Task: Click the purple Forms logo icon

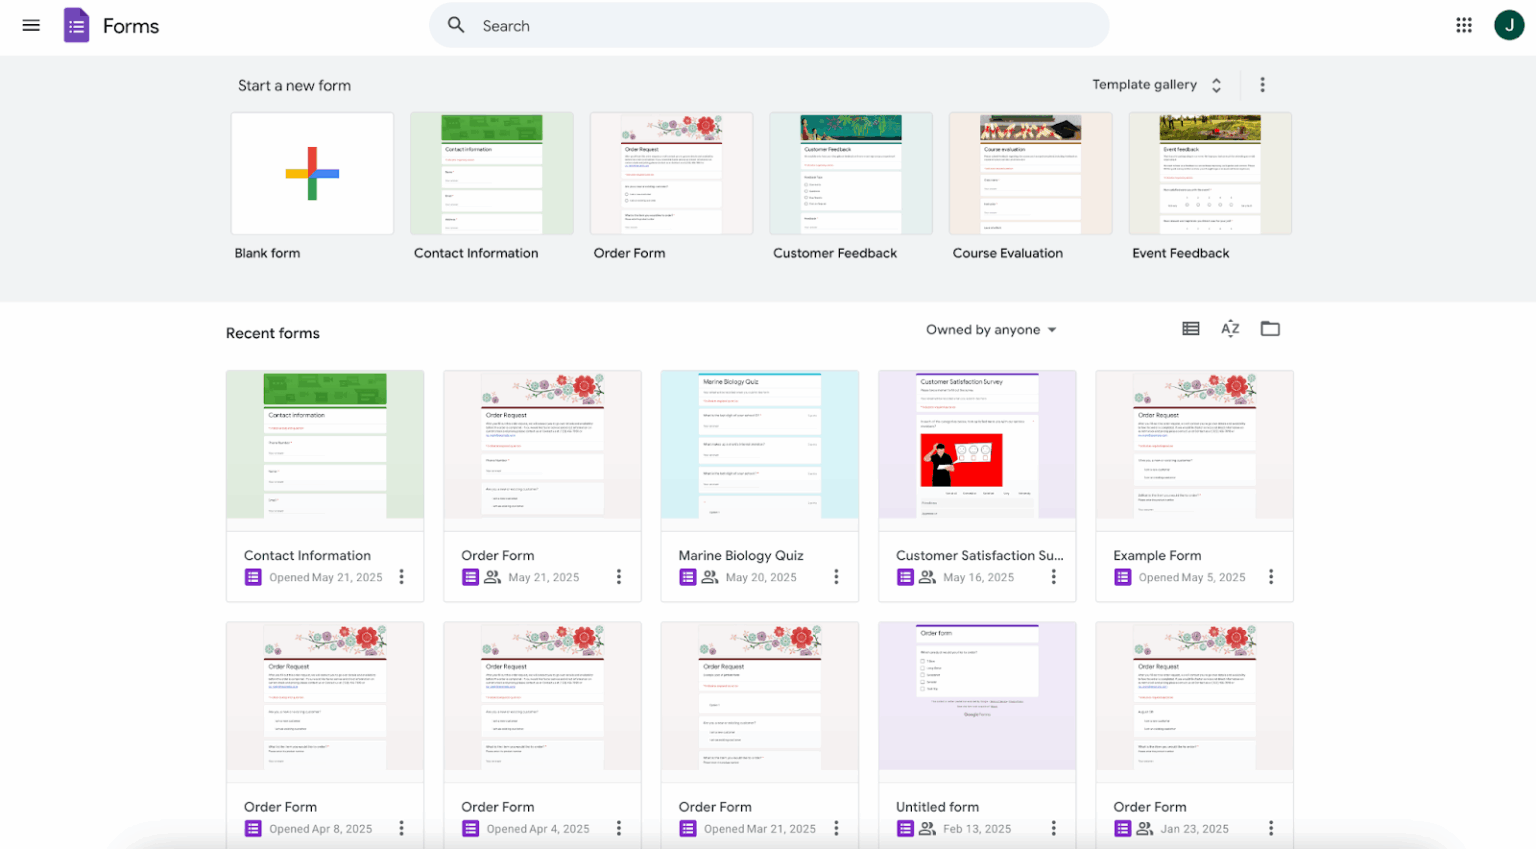Action: pos(76,24)
